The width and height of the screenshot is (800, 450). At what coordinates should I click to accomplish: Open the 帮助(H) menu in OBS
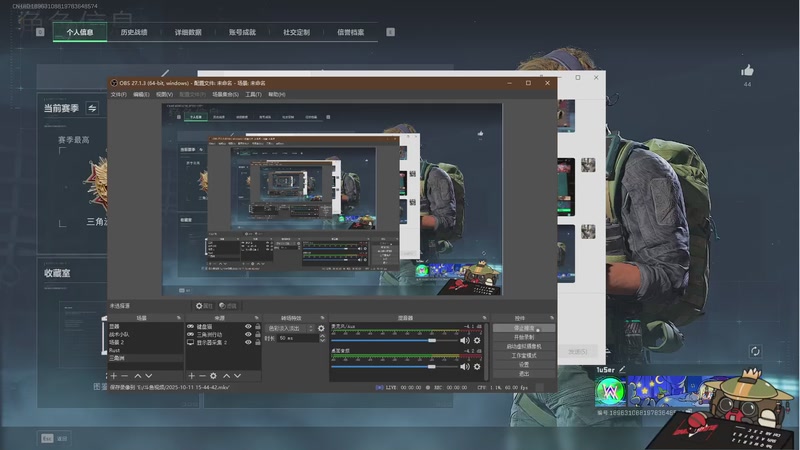pyautogui.click(x=277, y=94)
